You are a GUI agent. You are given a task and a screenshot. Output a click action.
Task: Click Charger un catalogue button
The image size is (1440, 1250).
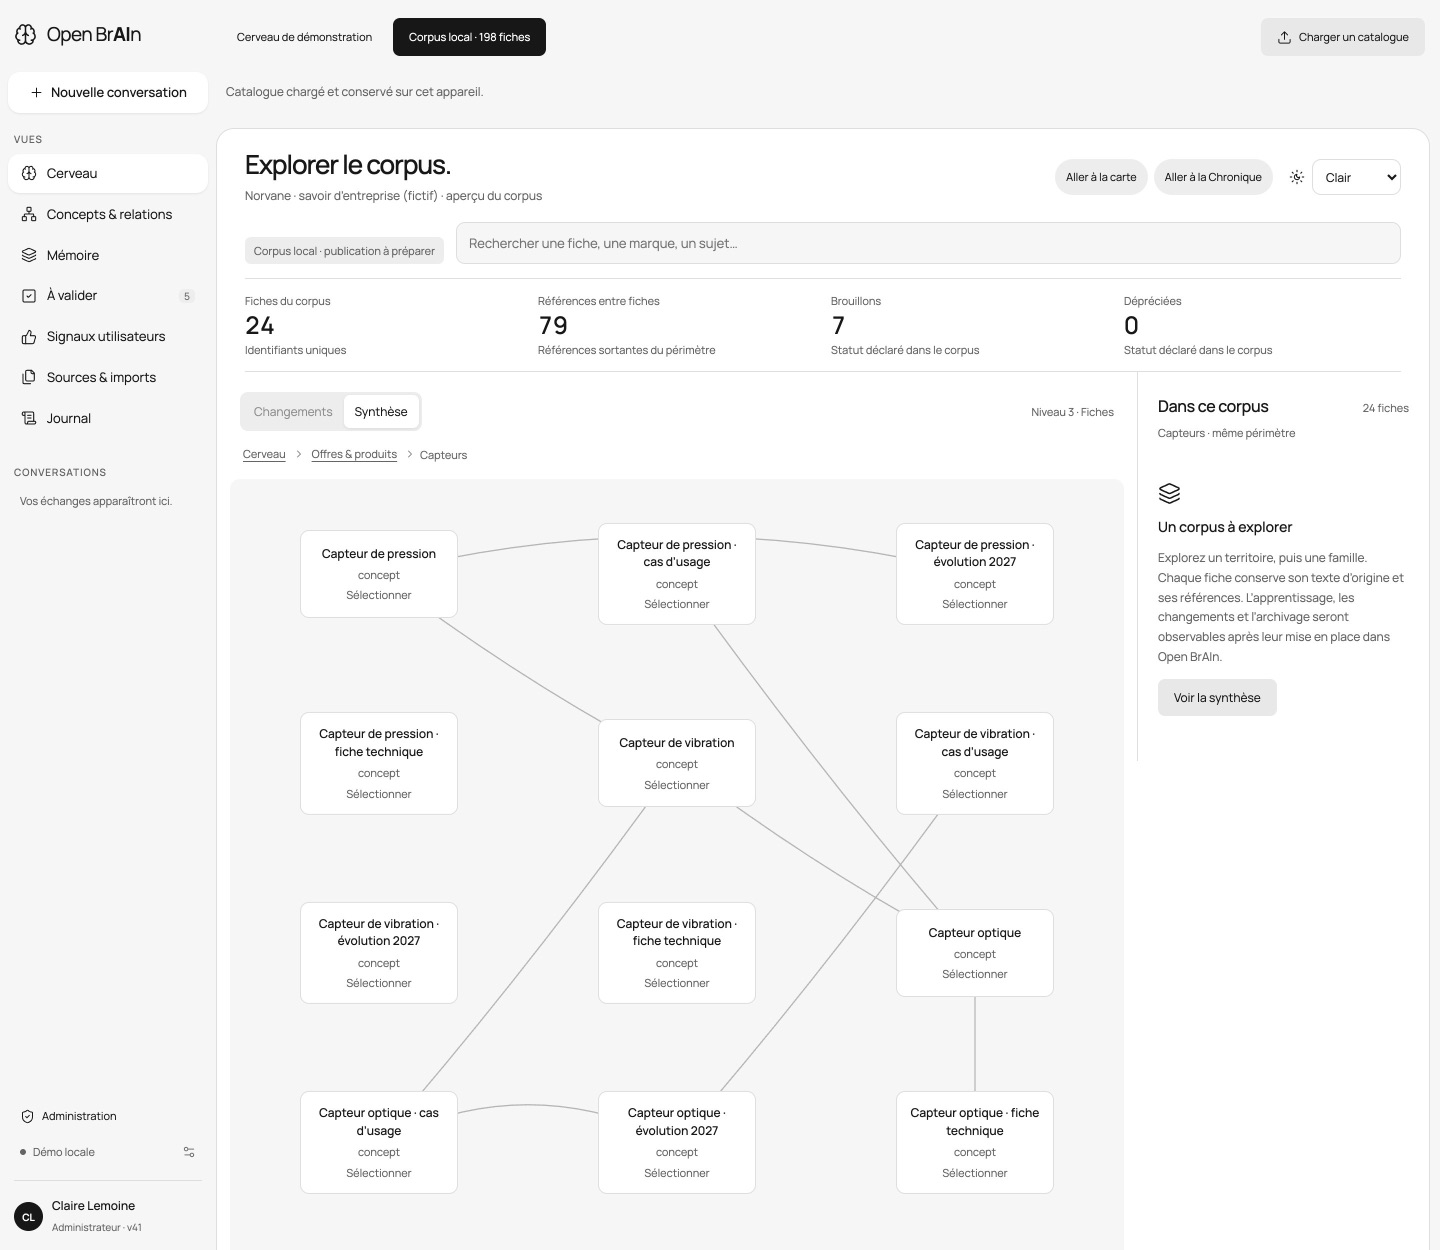point(1342,37)
